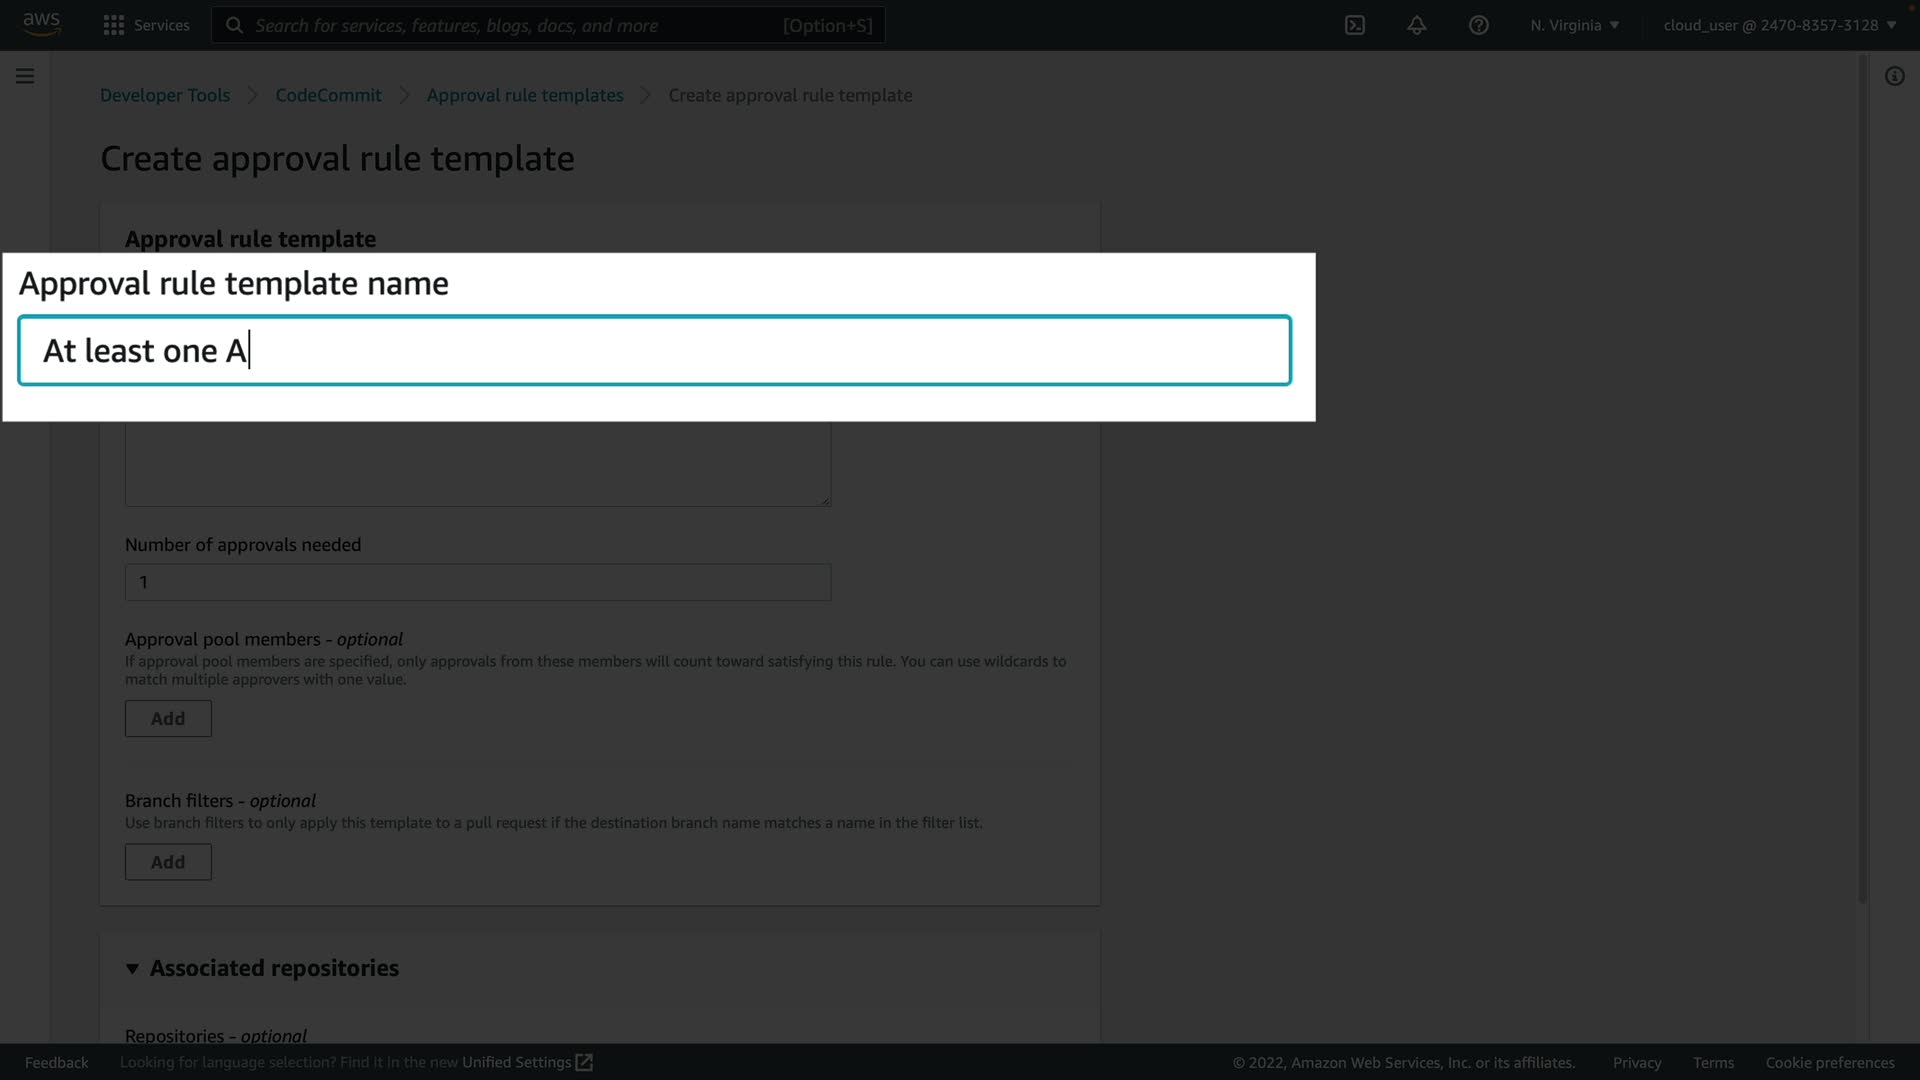Focus the Approval rule template name field

click(654, 350)
